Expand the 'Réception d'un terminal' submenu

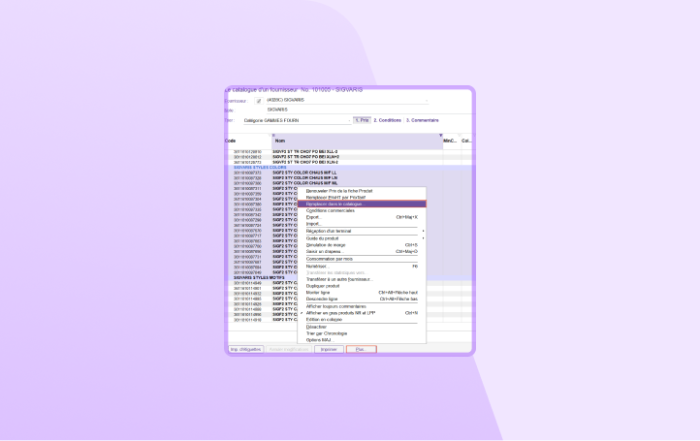pyautogui.click(x=422, y=231)
